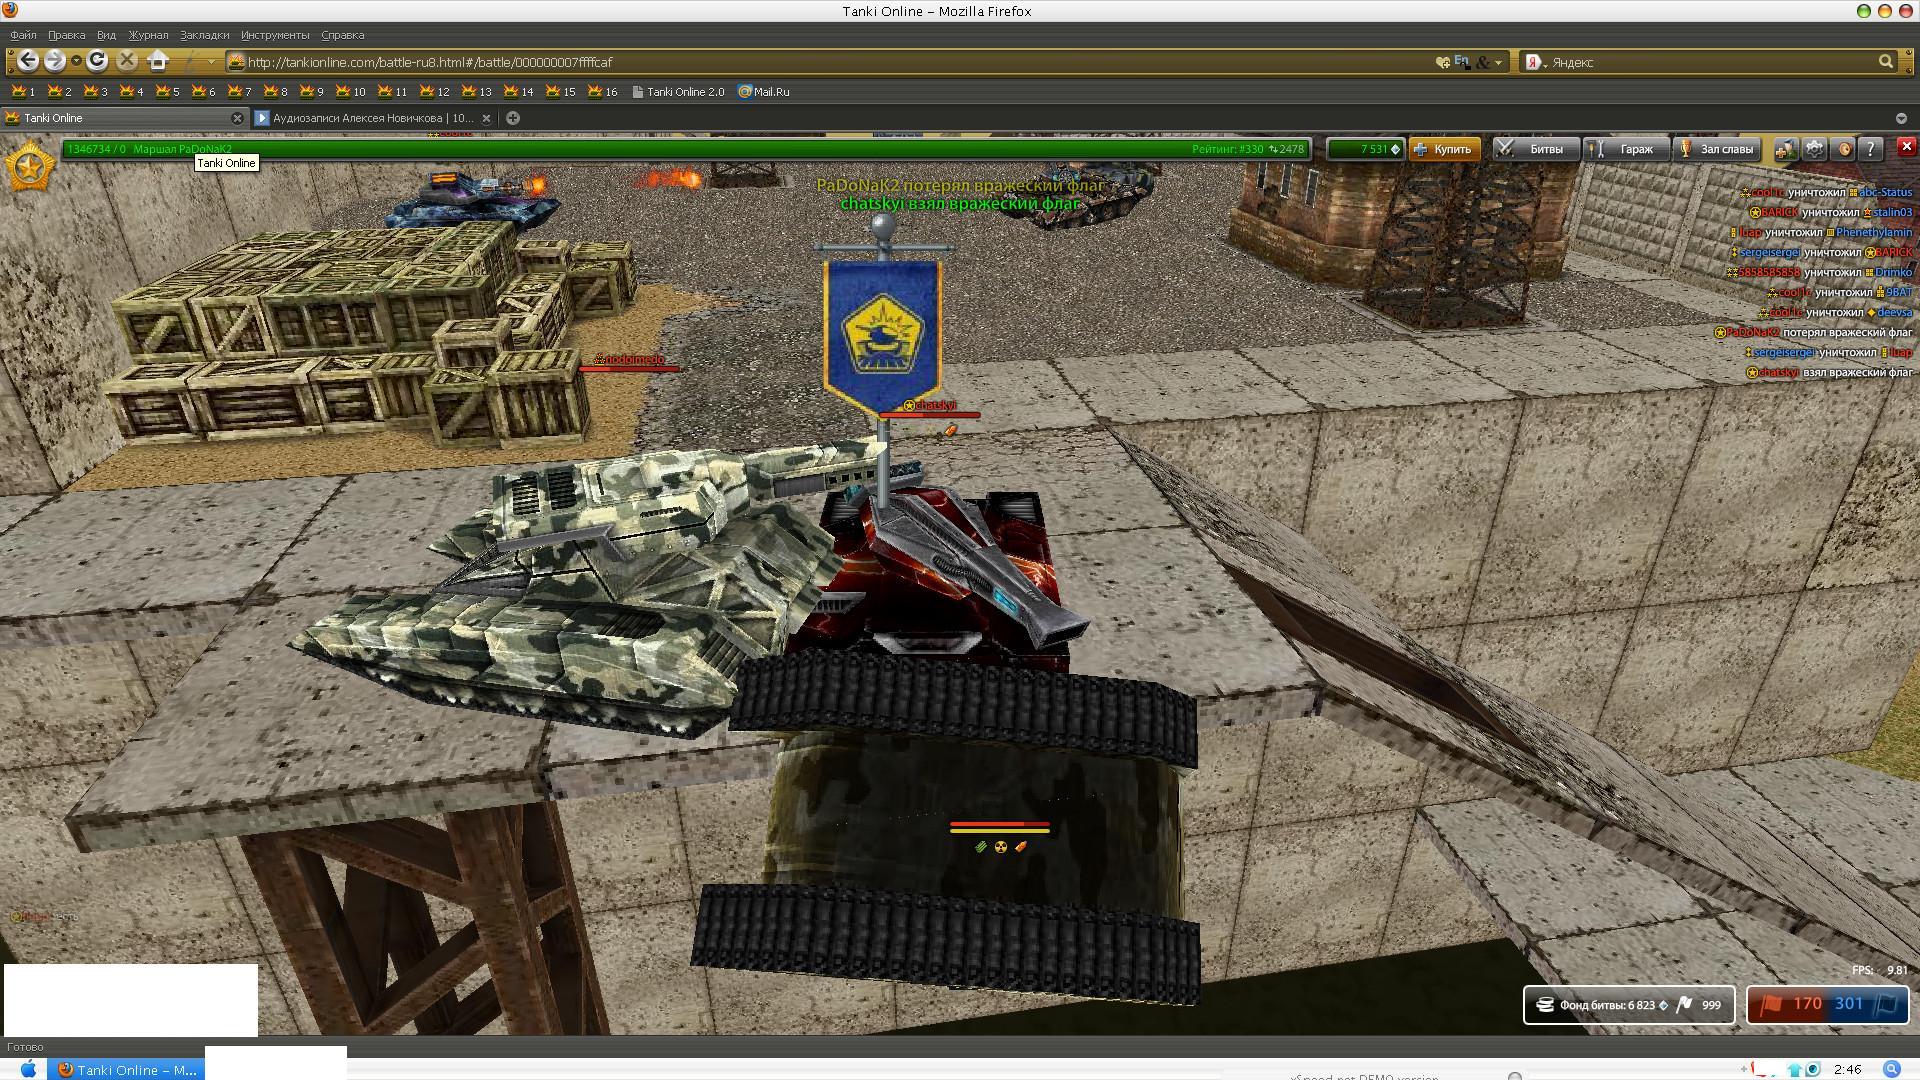Open game settings gear icon
The height and width of the screenshot is (1080, 1920).
[x=1814, y=149]
